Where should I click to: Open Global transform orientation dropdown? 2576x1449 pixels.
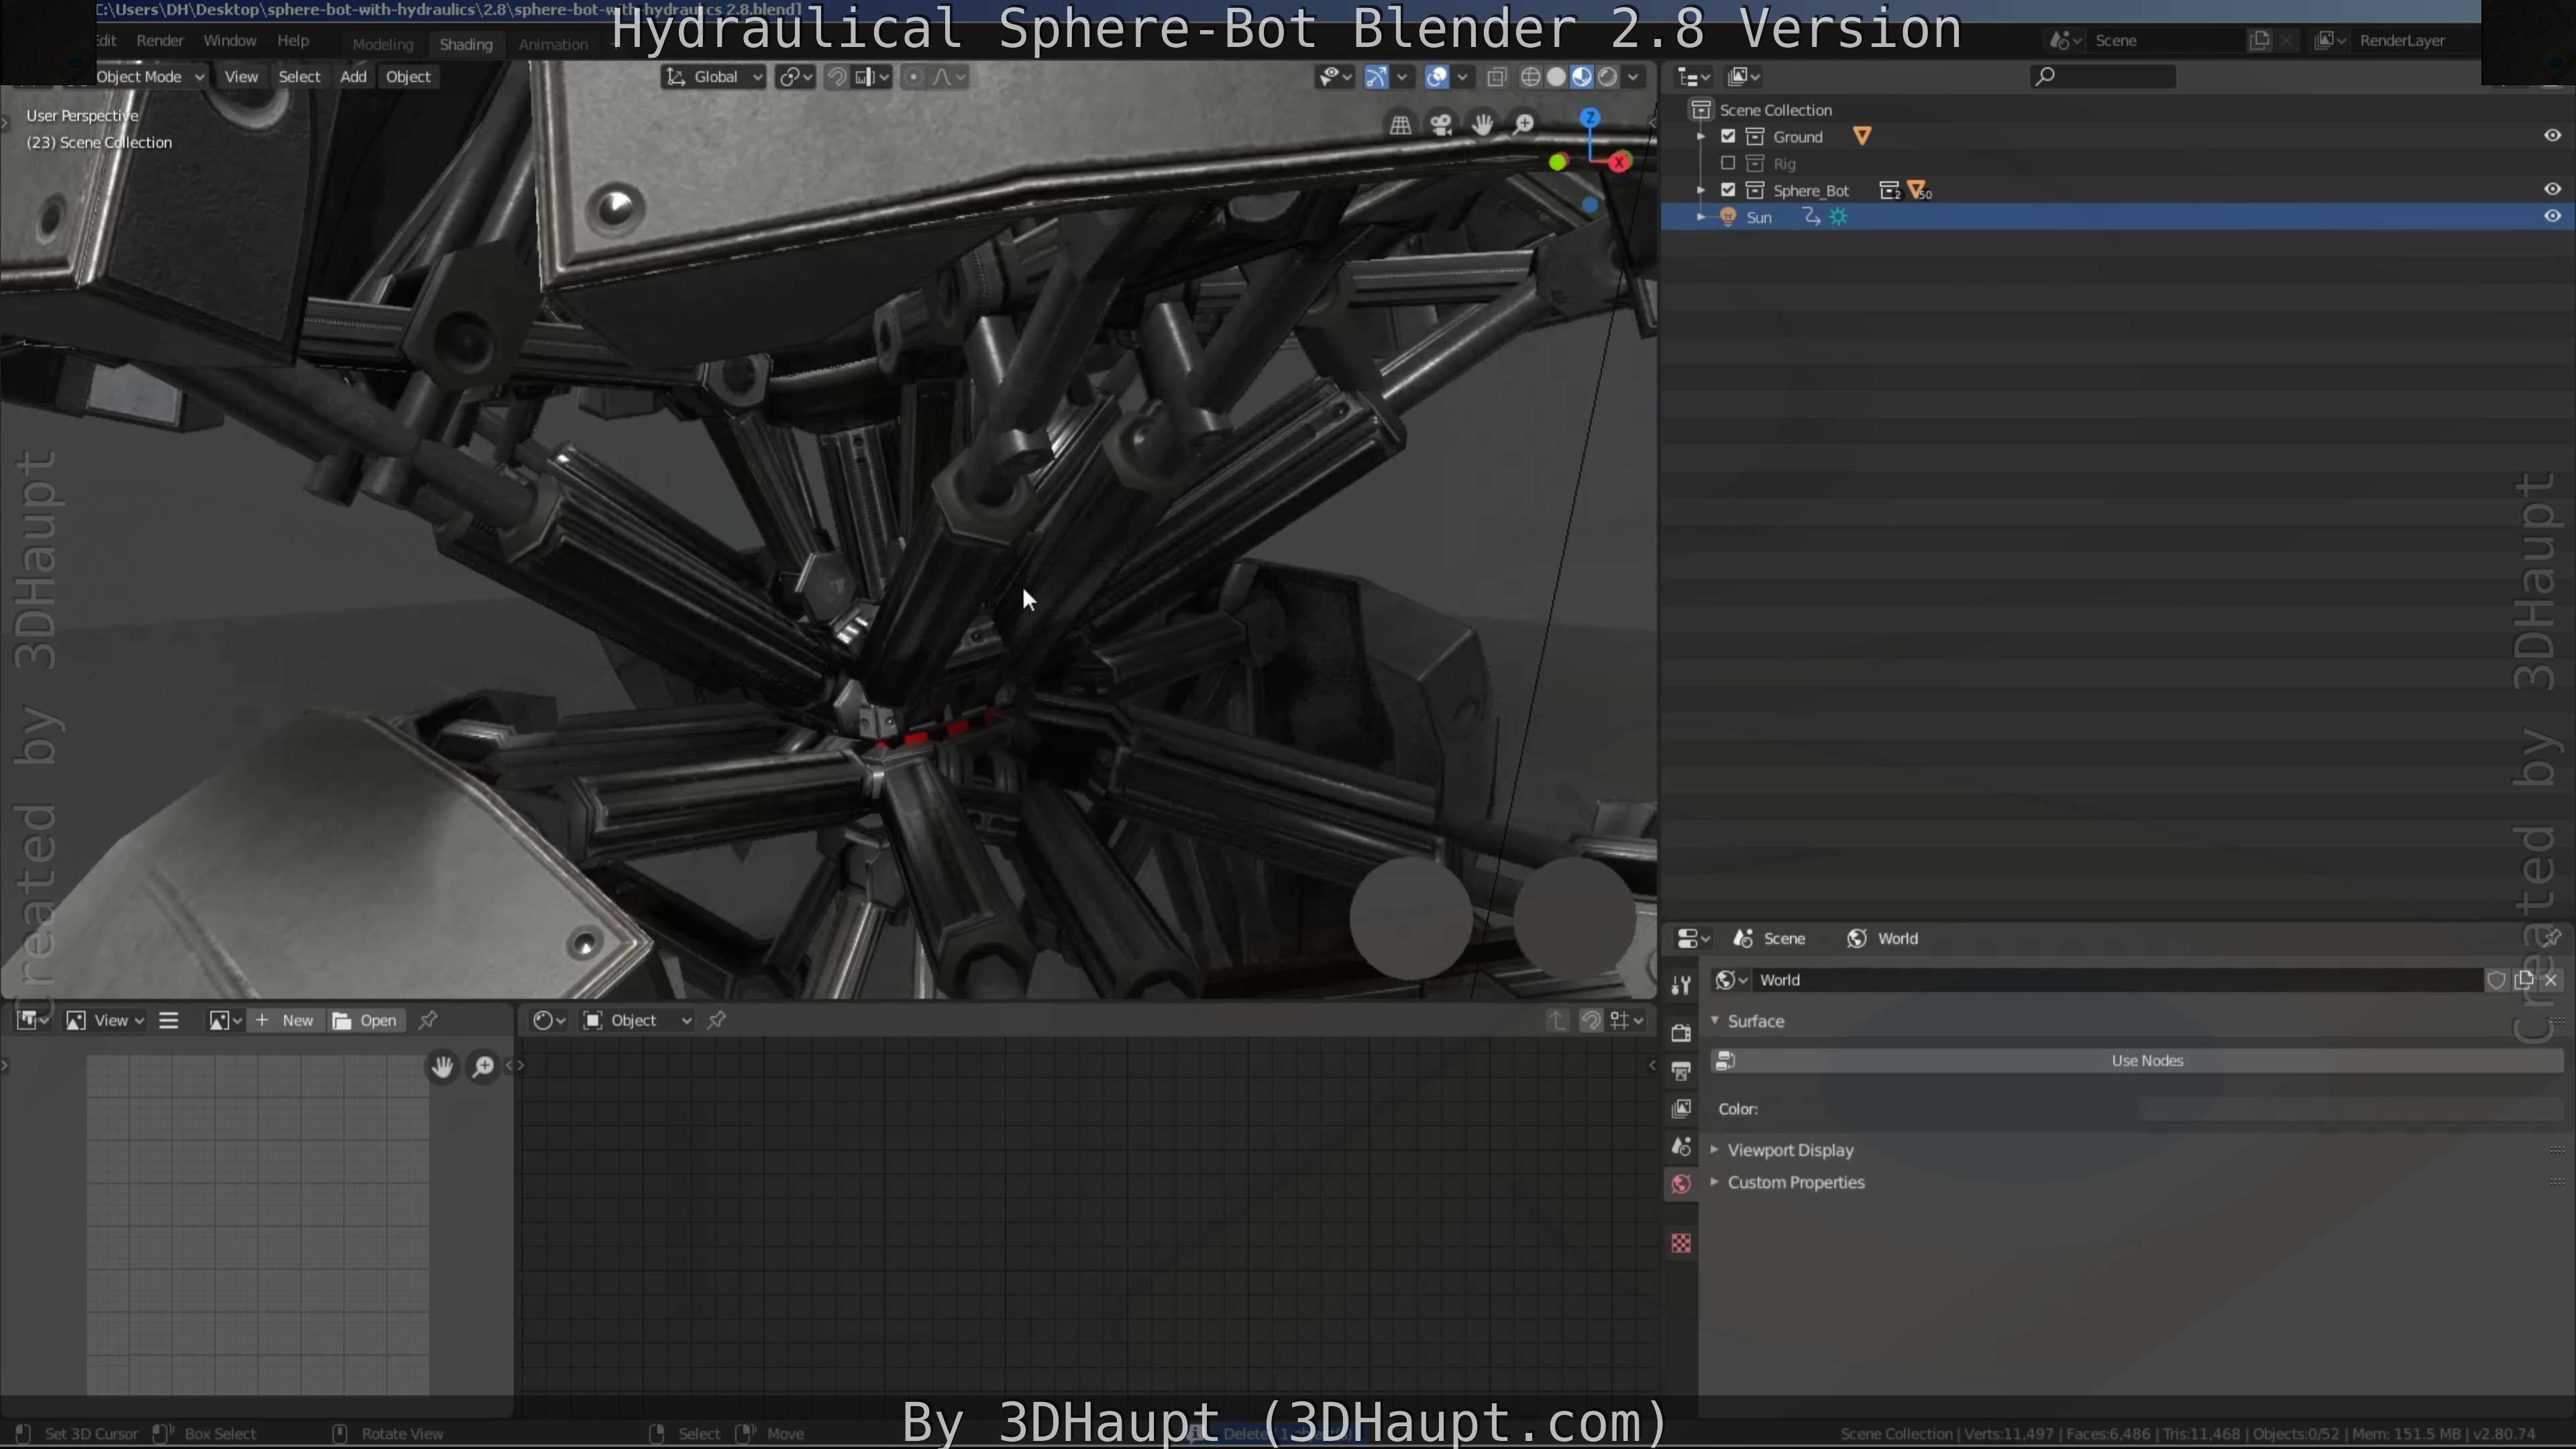tap(714, 77)
